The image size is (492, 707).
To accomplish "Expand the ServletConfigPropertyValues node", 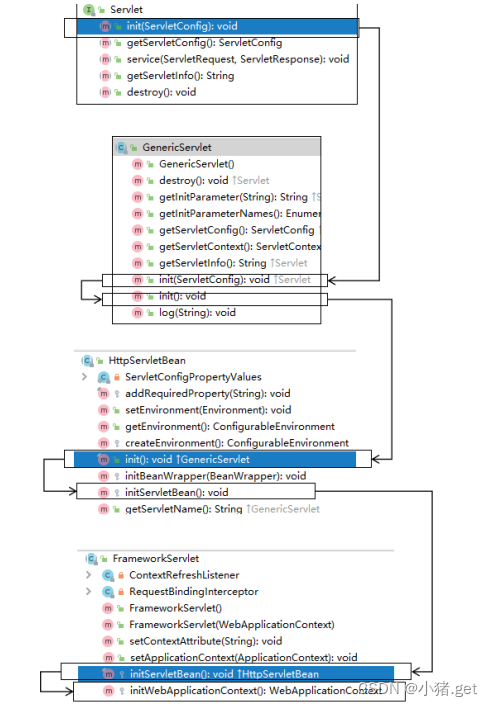I will tap(84, 376).
